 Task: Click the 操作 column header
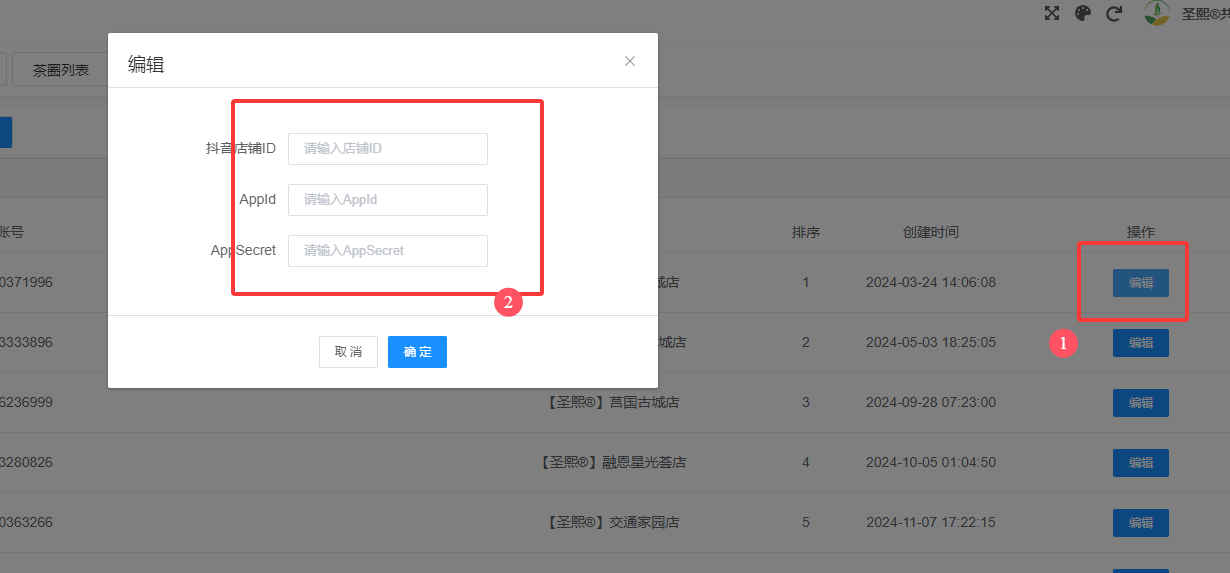click(1141, 232)
